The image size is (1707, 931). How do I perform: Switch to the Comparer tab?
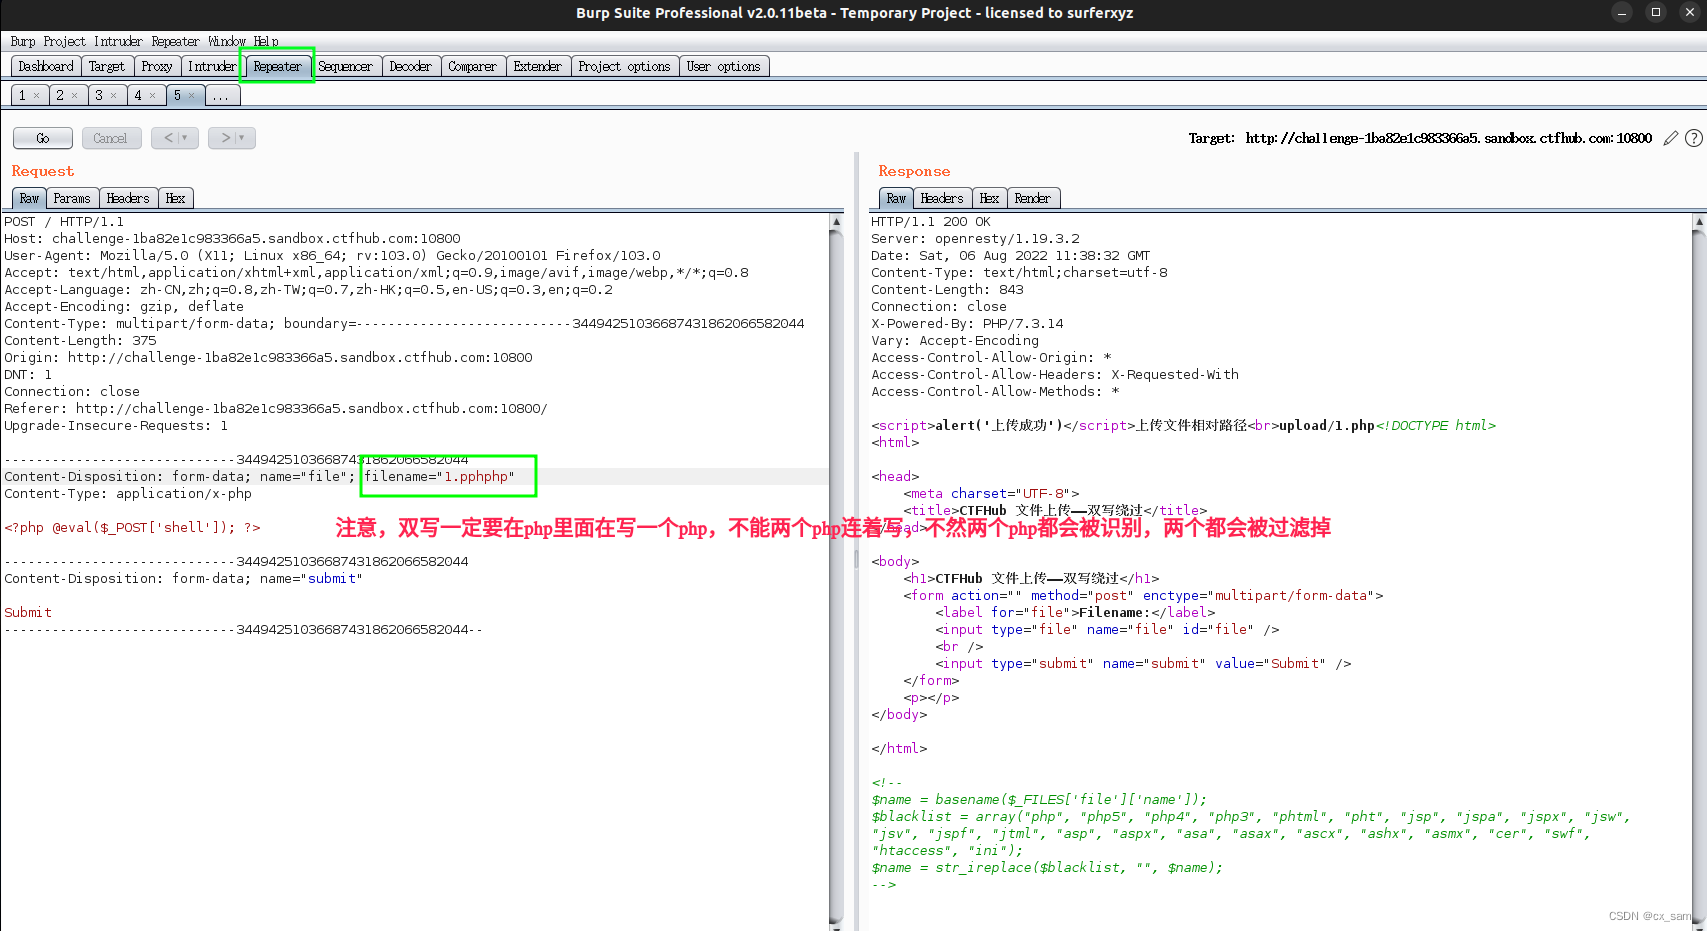(x=473, y=66)
